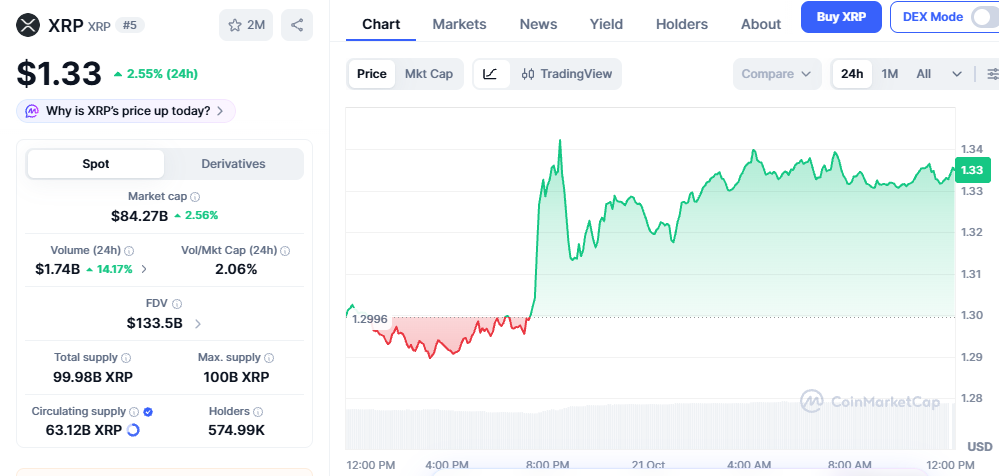Open chart settings sliders icon

point(993,74)
